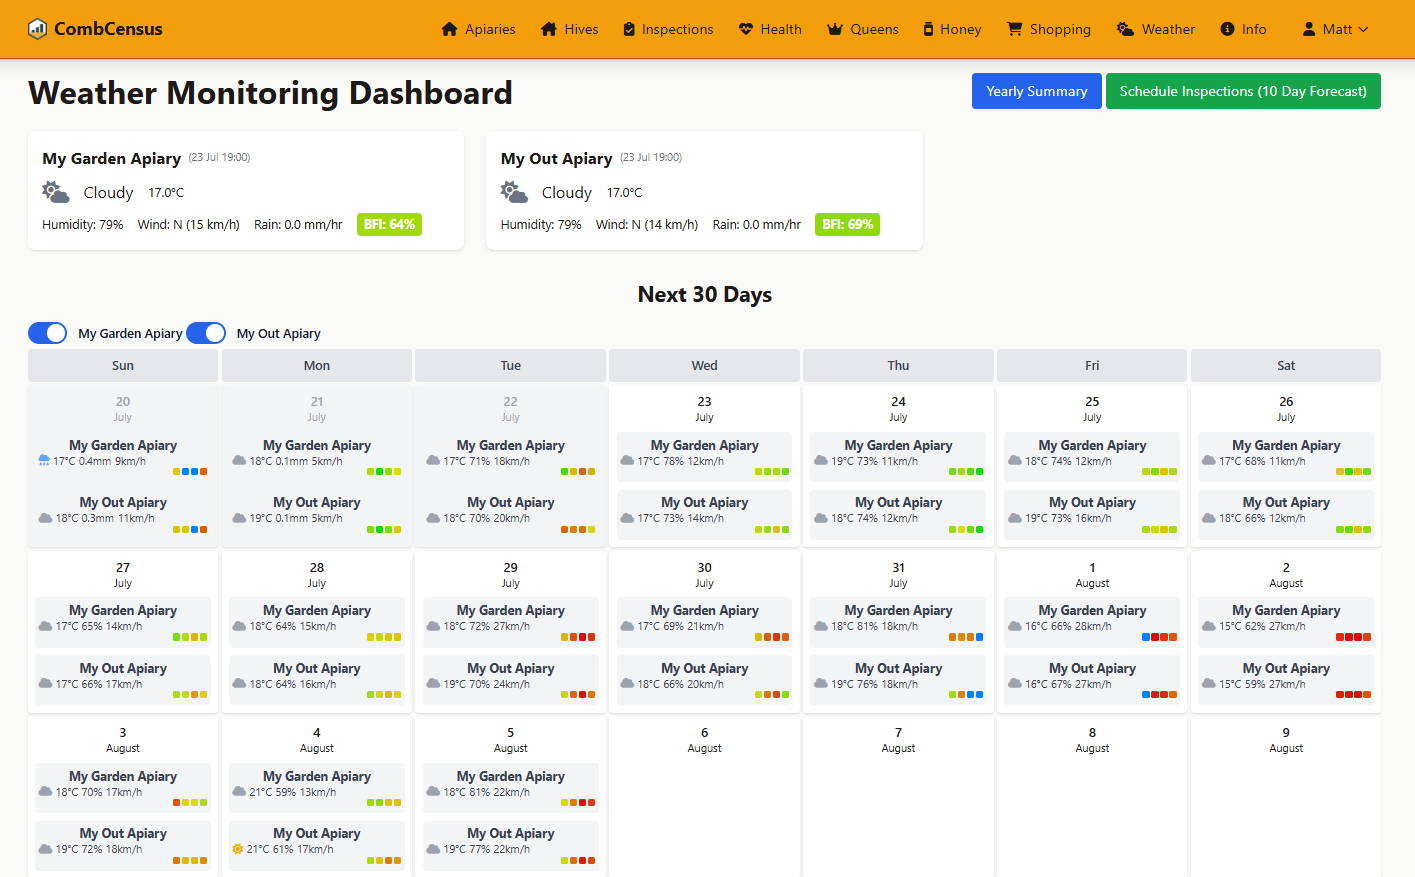Click the Shopping cart icon

[x=1015, y=29]
